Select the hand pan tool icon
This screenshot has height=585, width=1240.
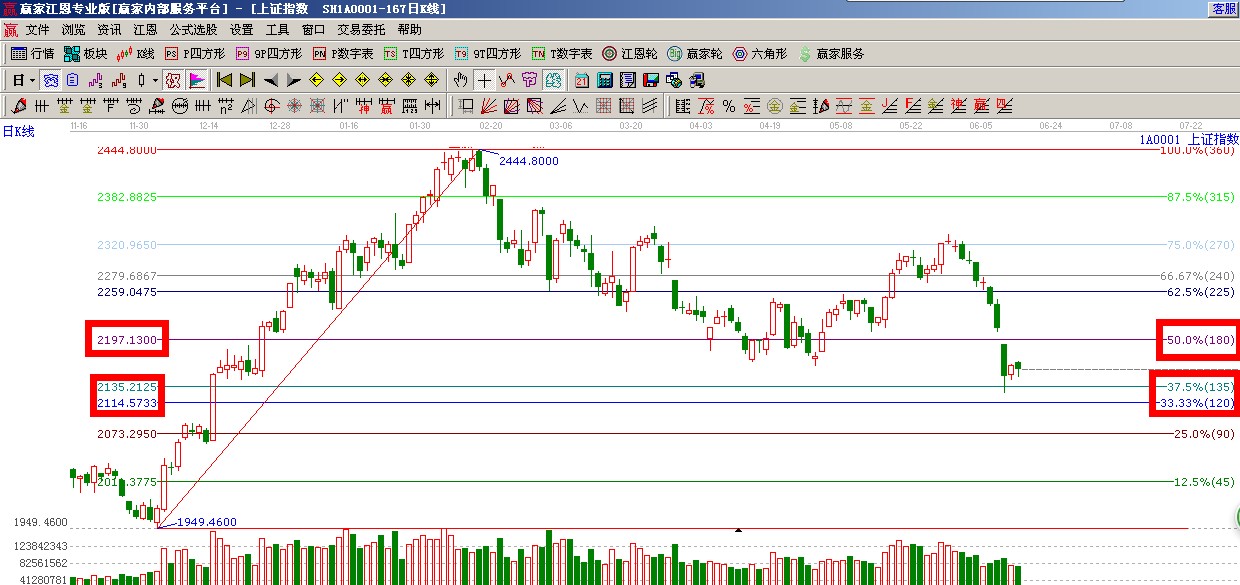coord(461,80)
